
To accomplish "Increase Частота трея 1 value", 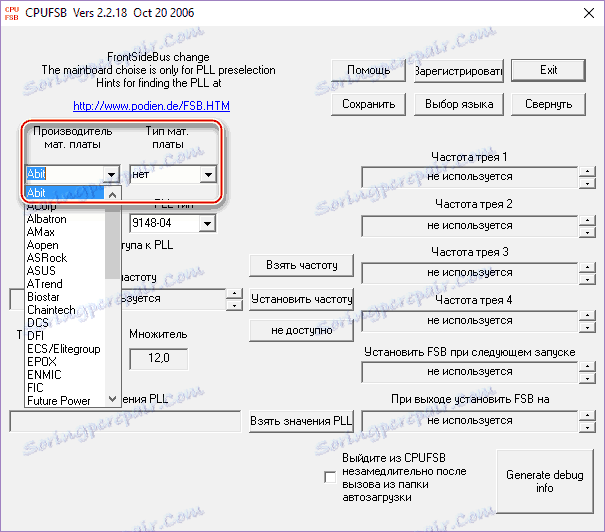I will pos(587,171).
